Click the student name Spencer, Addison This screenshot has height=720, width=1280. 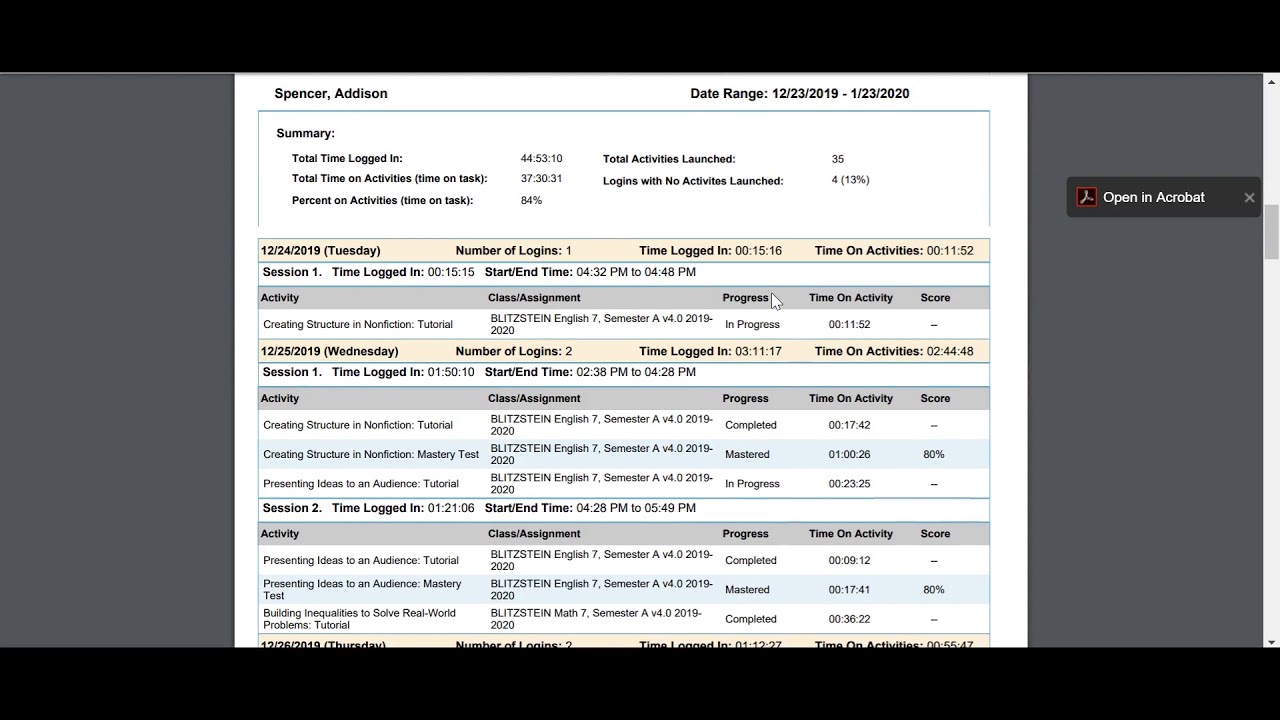pos(331,93)
